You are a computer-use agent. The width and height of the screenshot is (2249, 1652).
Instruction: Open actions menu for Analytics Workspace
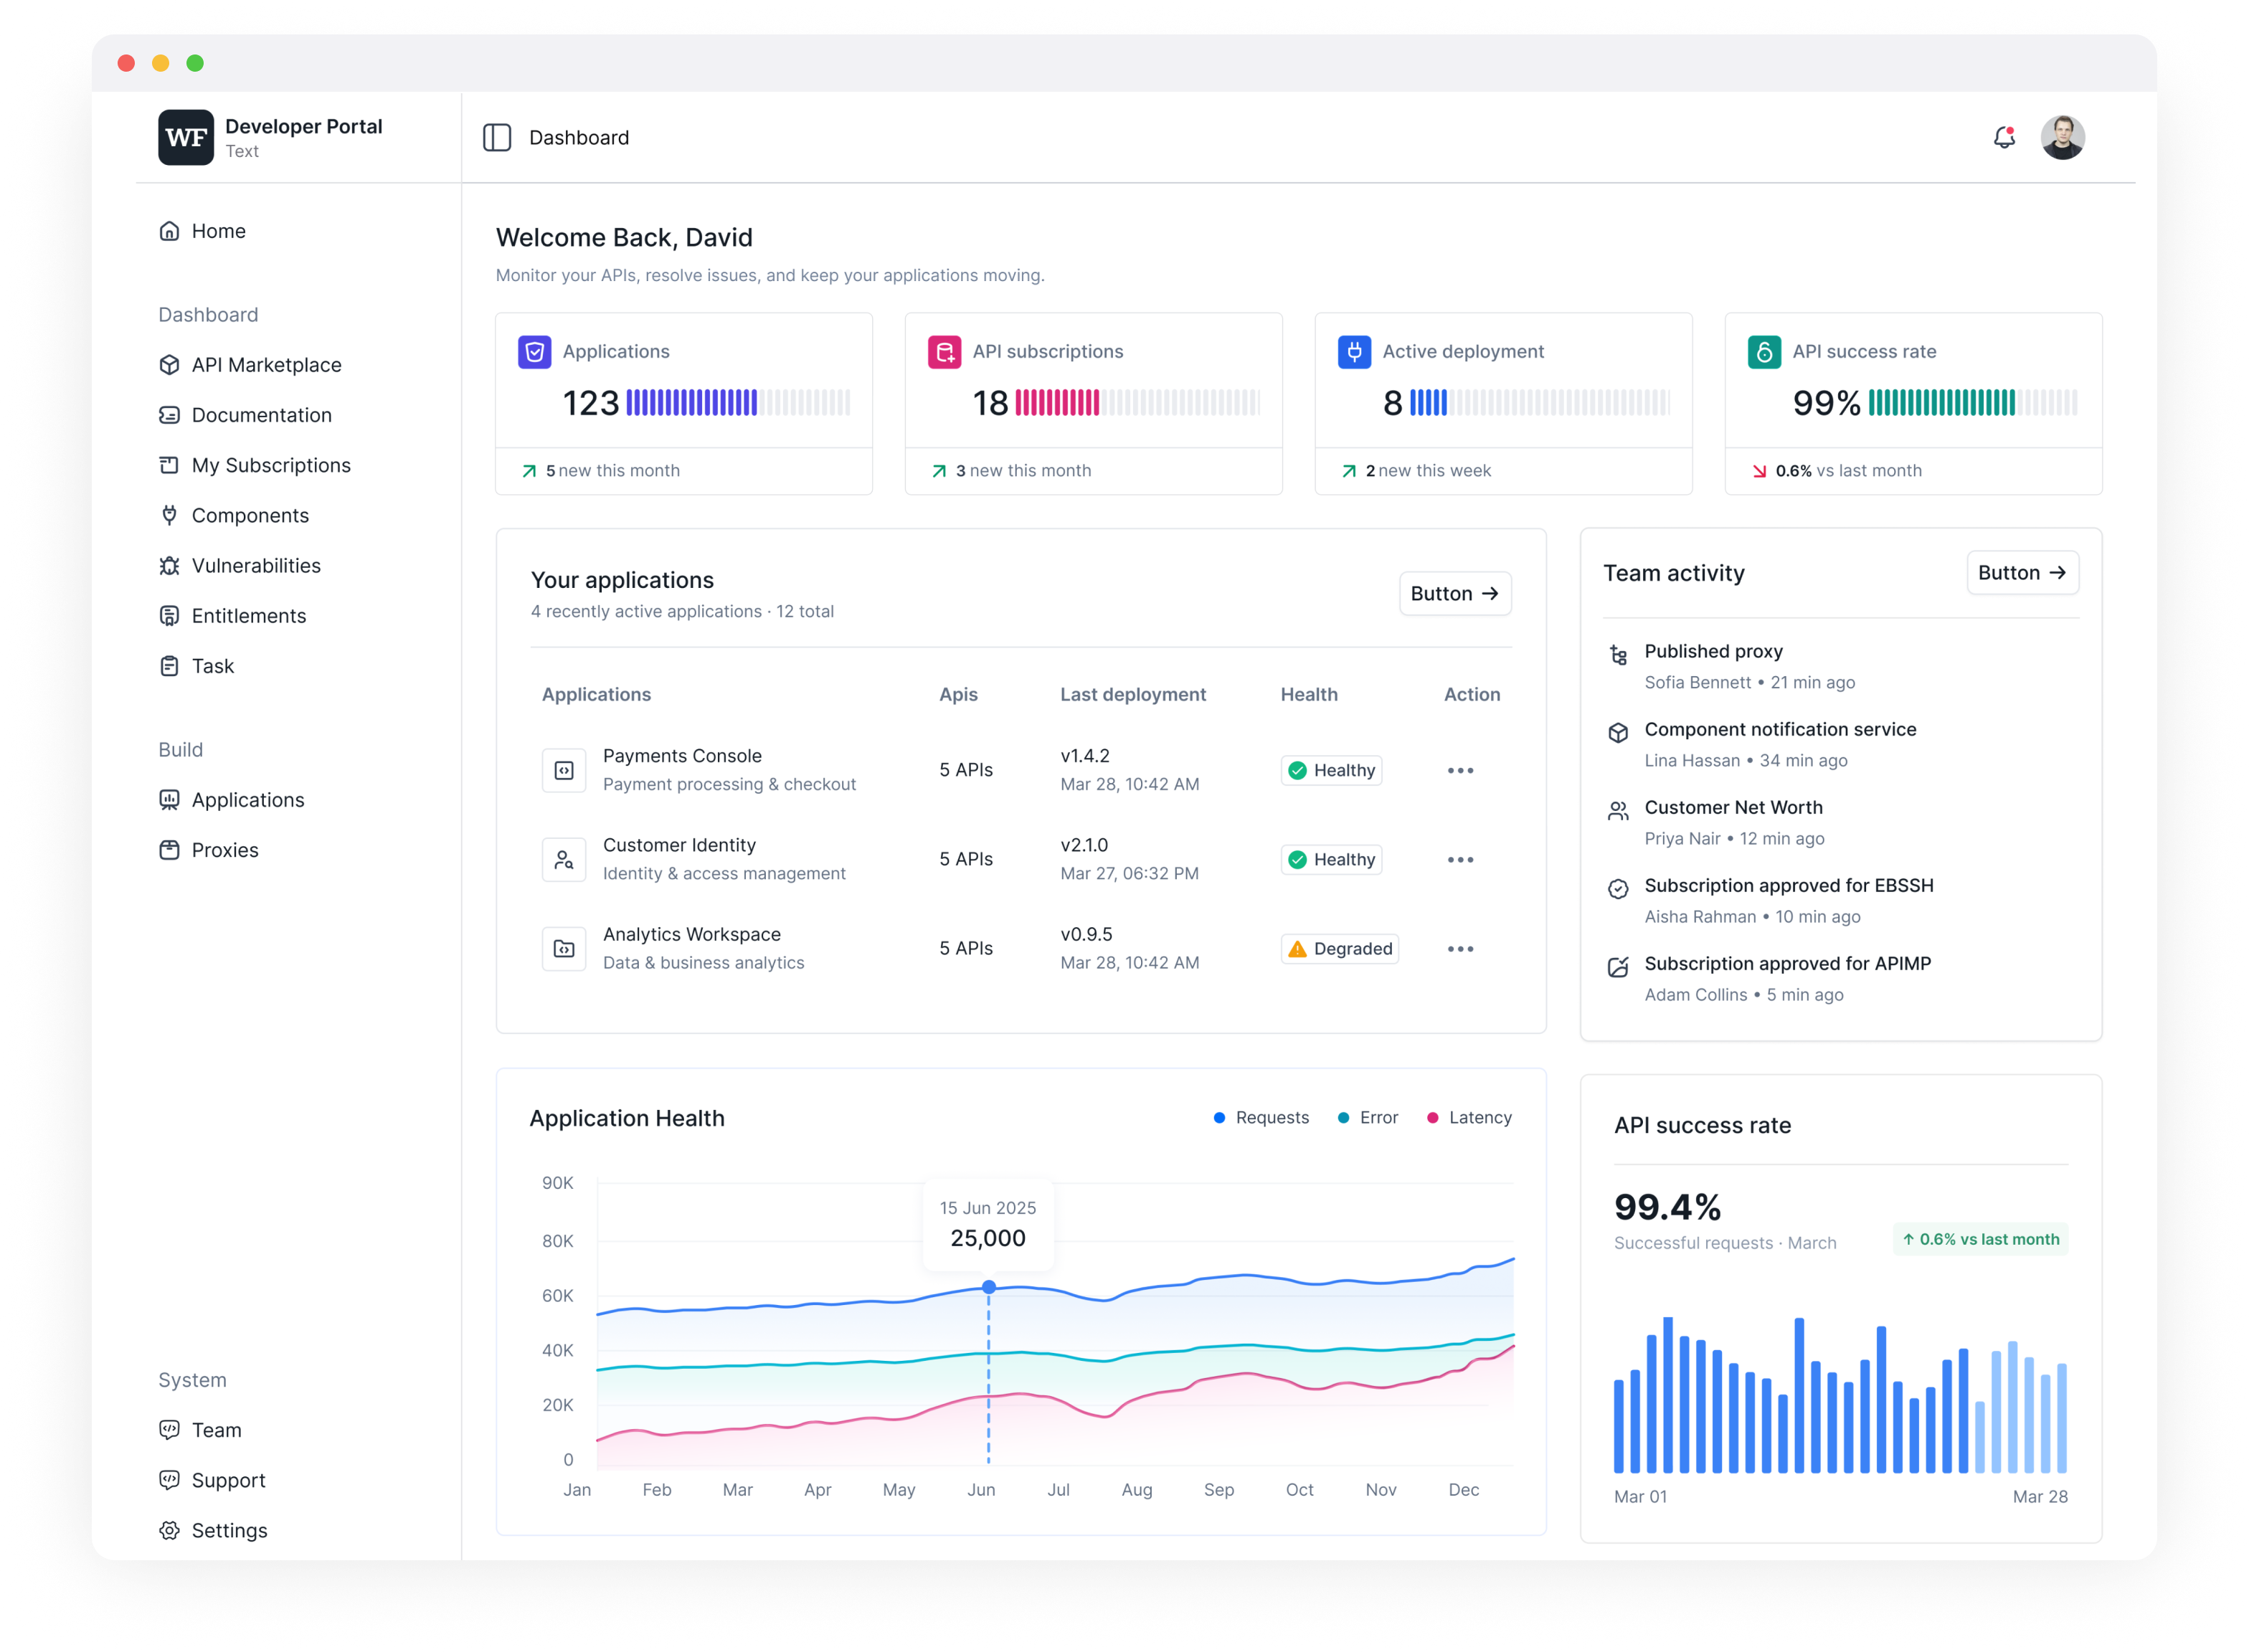pos(1460,948)
